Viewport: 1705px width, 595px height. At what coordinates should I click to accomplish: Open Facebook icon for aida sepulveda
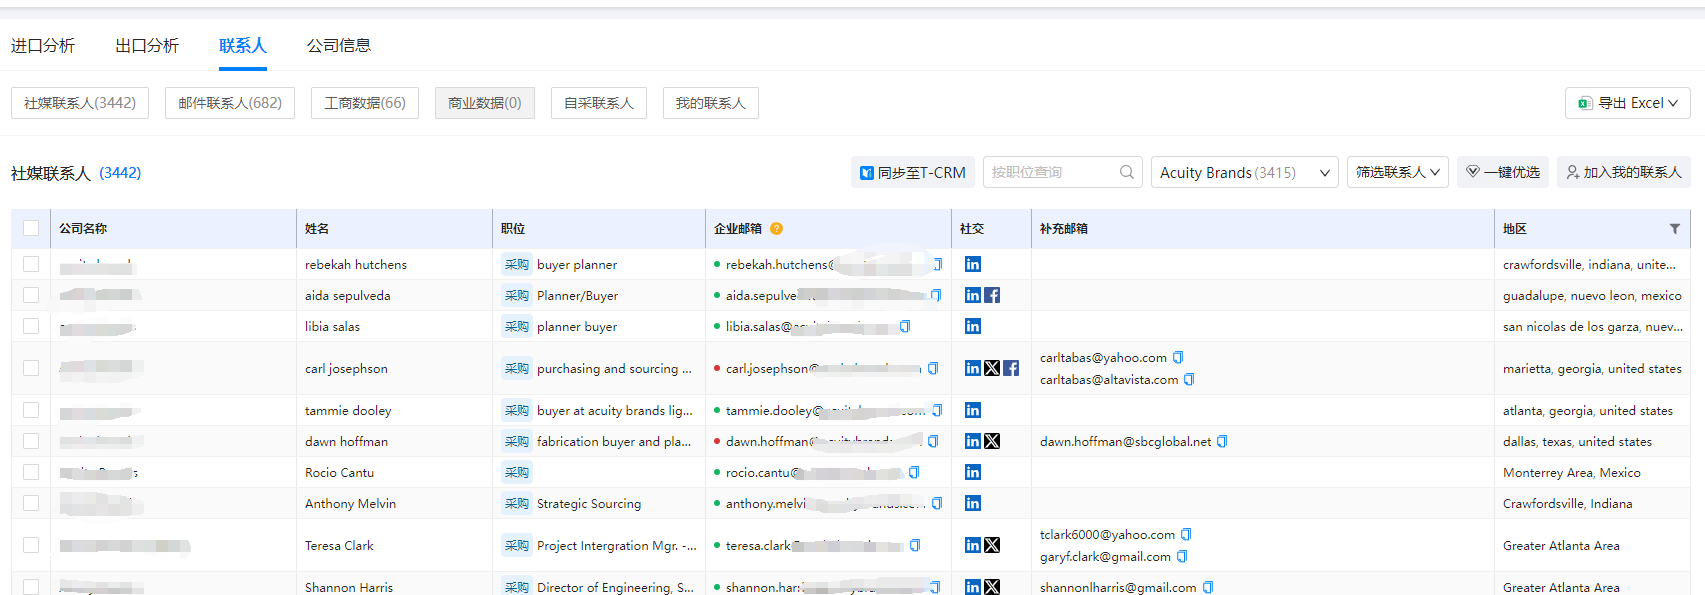pyautogui.click(x=992, y=295)
